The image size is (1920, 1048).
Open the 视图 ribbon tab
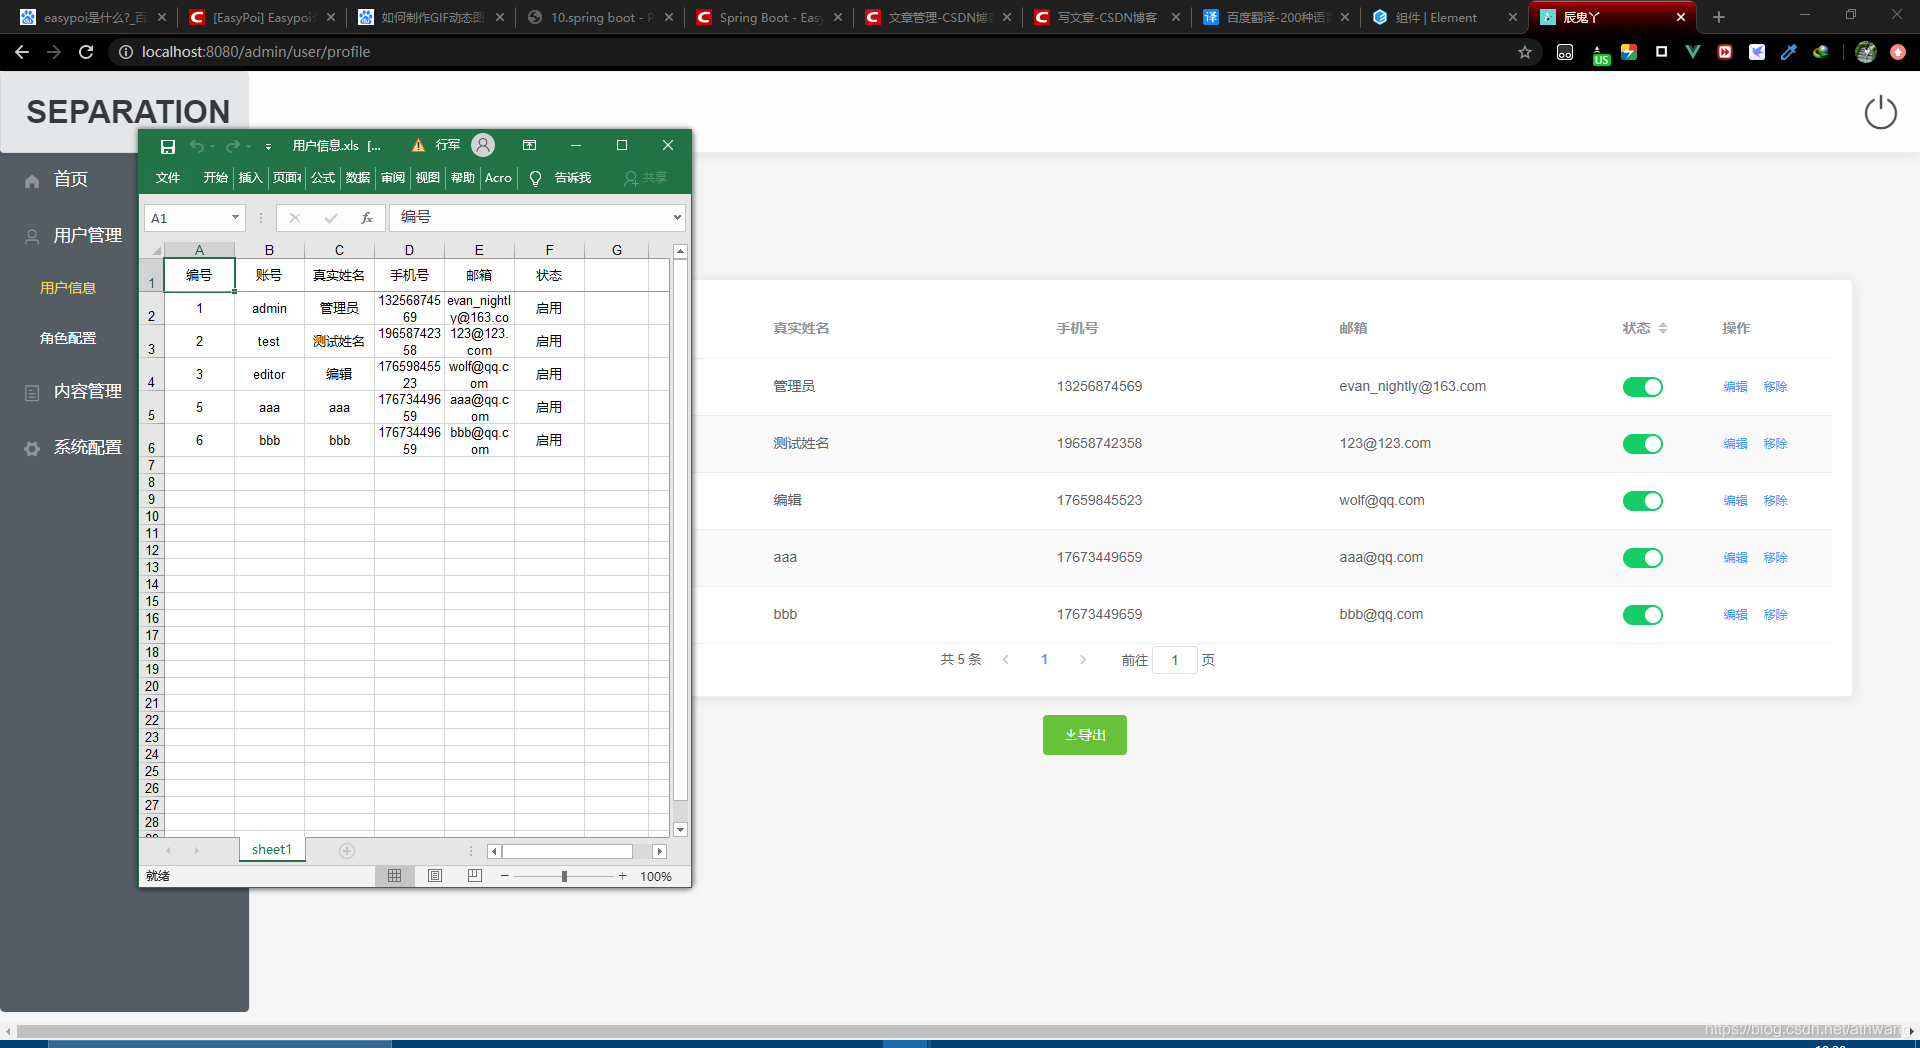click(x=428, y=178)
